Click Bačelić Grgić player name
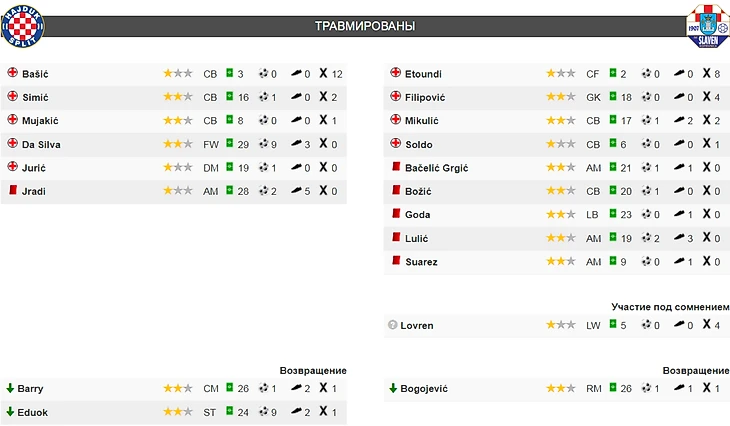This screenshot has height=426, width=730. [x=436, y=168]
